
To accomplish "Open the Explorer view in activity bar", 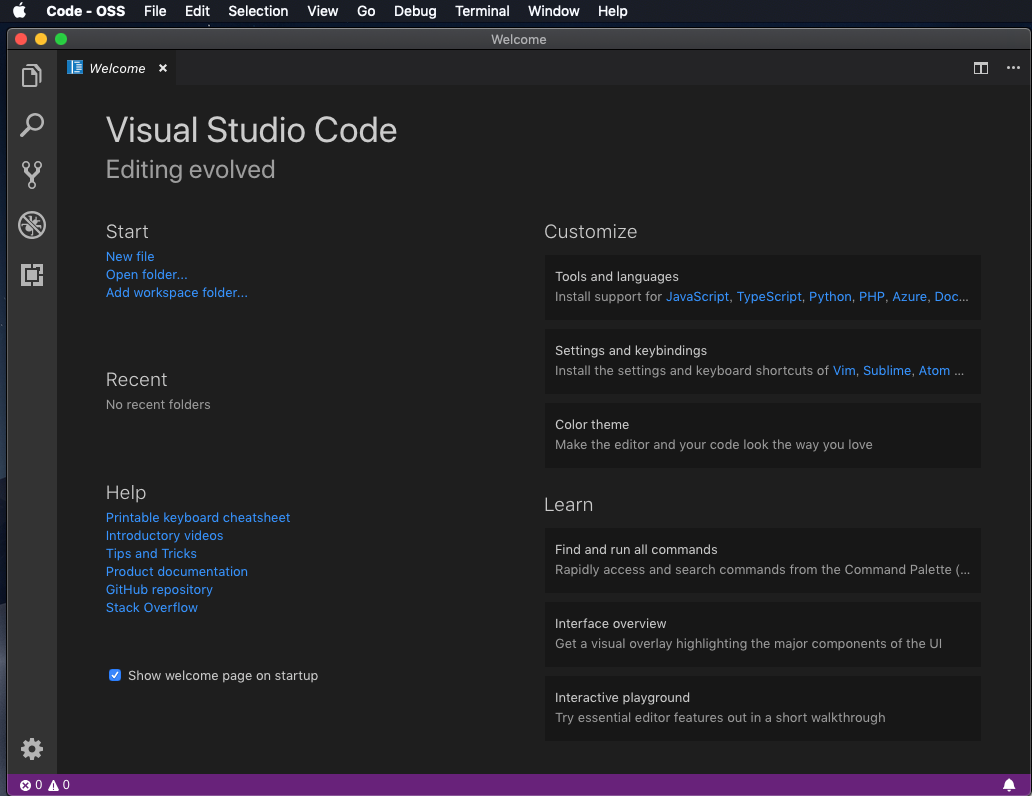I will click(32, 76).
